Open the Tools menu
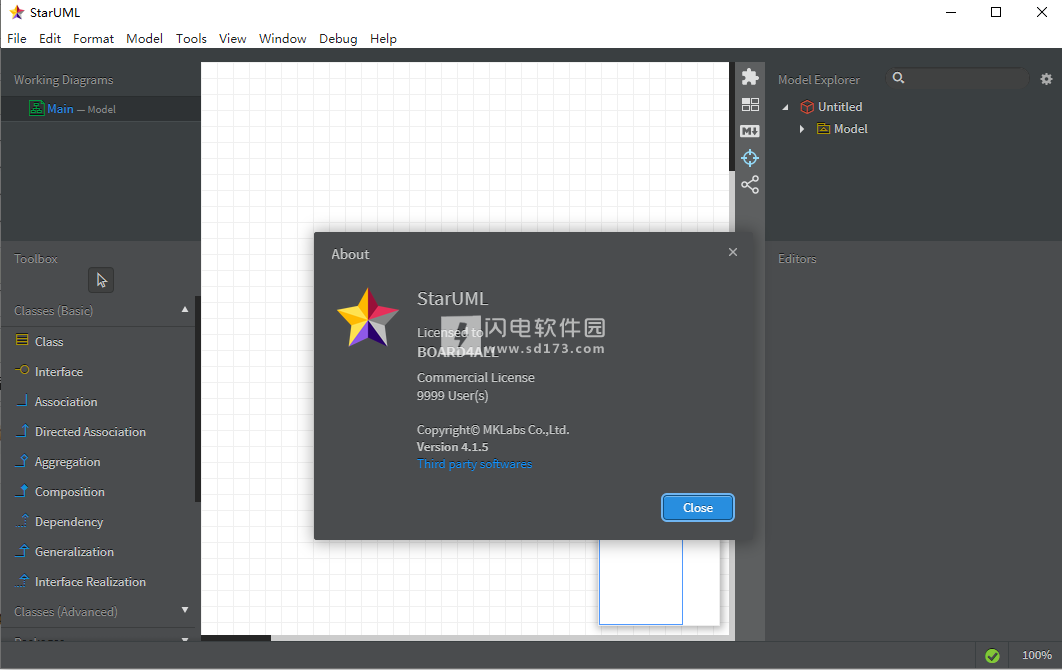Screen dimensions: 1062x670 pos(191,39)
